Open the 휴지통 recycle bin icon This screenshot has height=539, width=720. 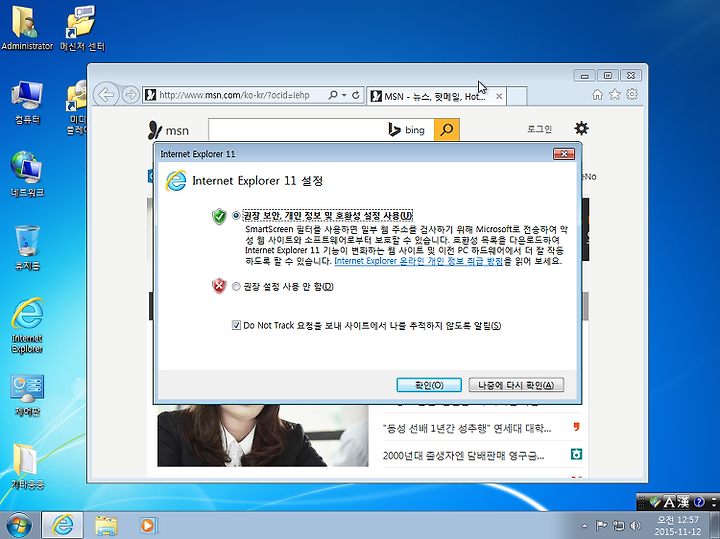(27, 248)
